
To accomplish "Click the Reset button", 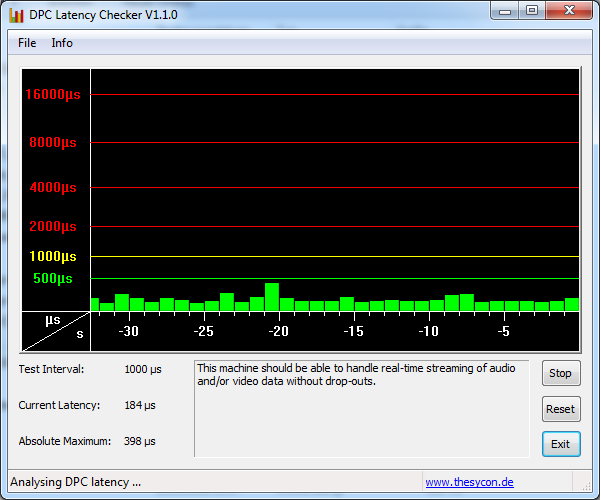I will pyautogui.click(x=561, y=409).
